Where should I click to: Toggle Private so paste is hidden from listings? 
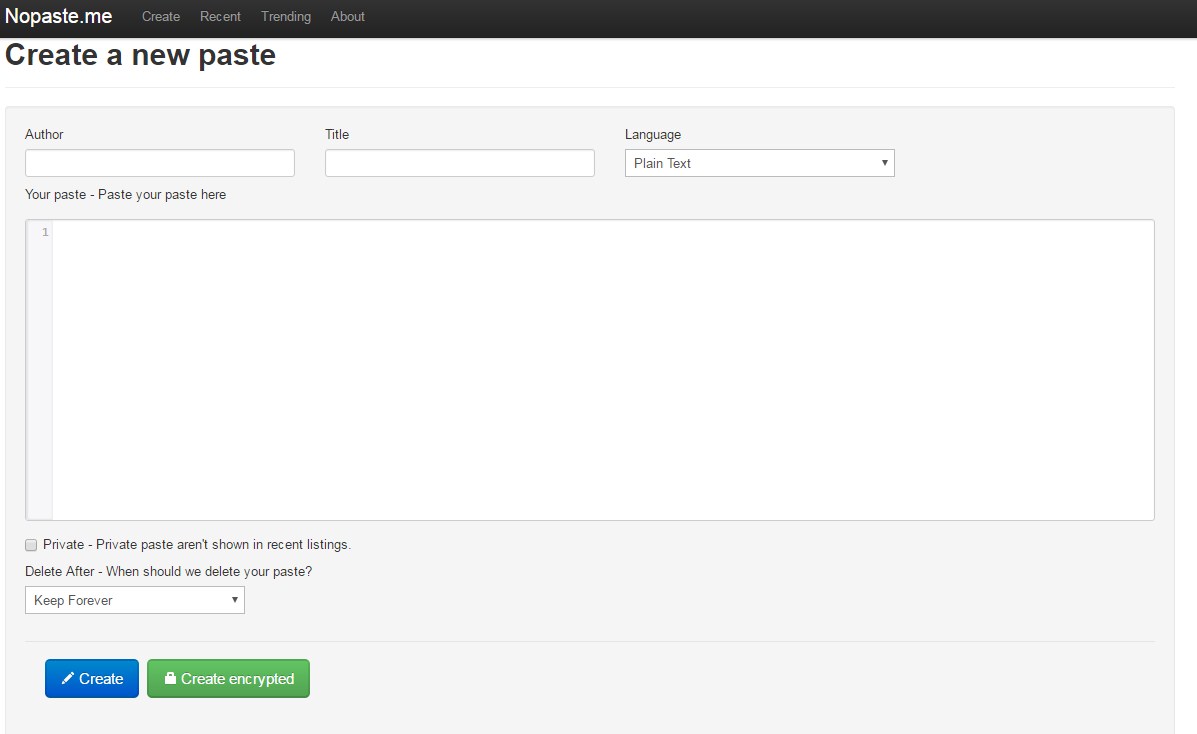click(x=30, y=544)
